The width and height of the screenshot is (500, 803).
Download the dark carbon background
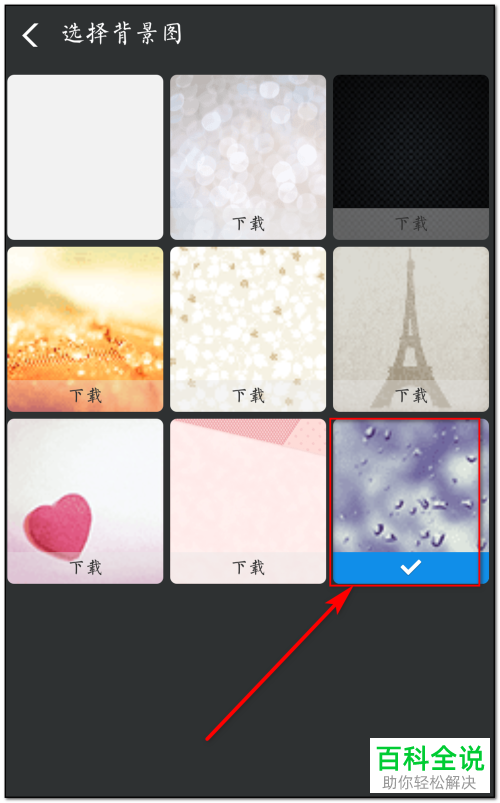point(411,224)
